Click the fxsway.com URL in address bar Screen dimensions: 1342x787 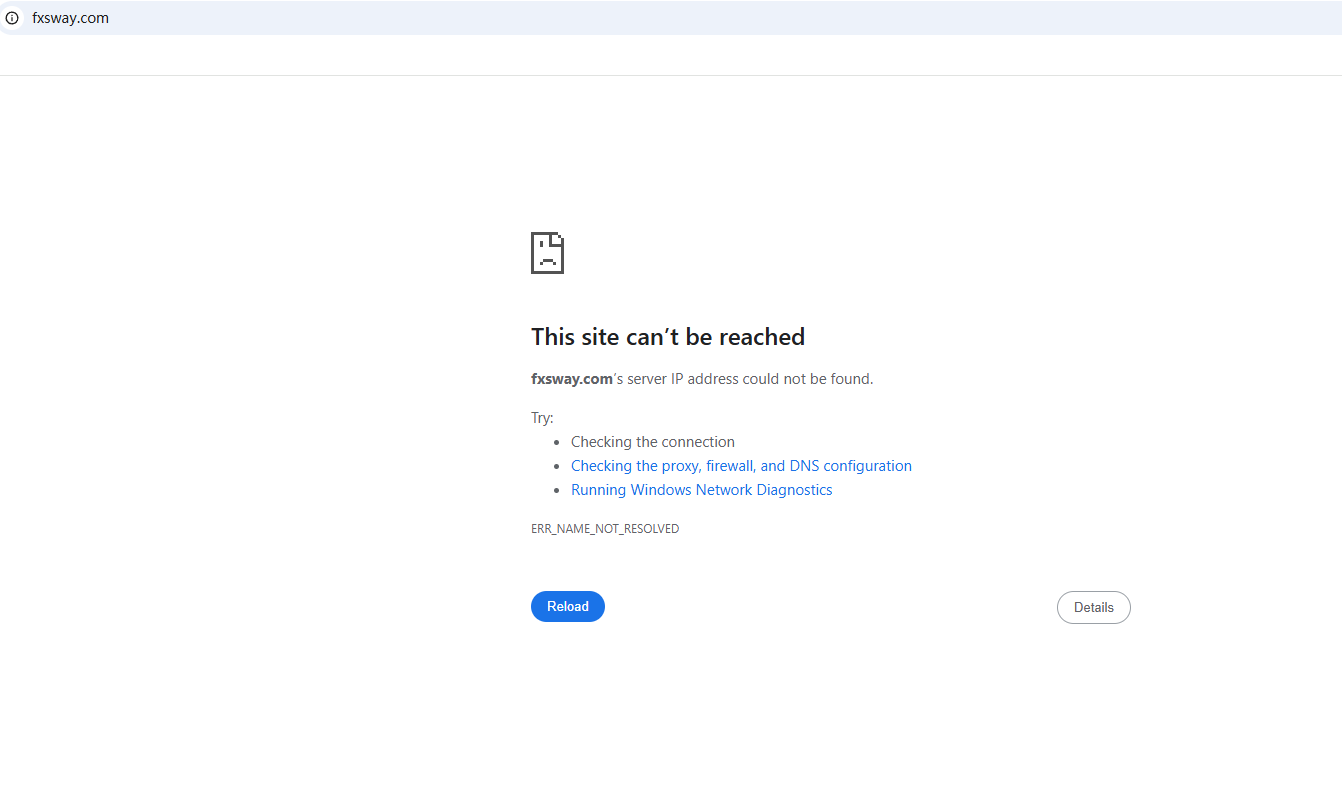click(x=70, y=18)
